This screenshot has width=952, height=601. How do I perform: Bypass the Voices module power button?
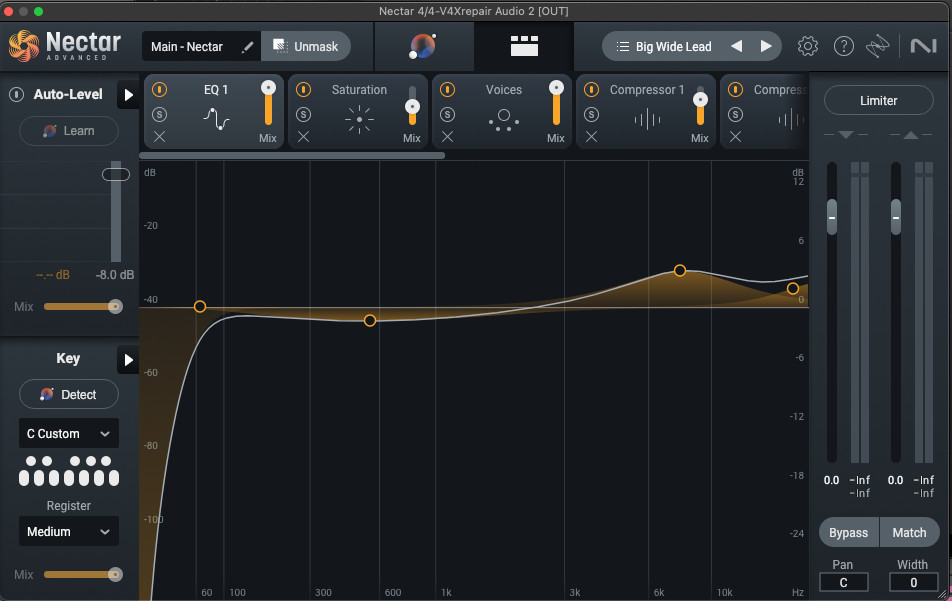(447, 90)
